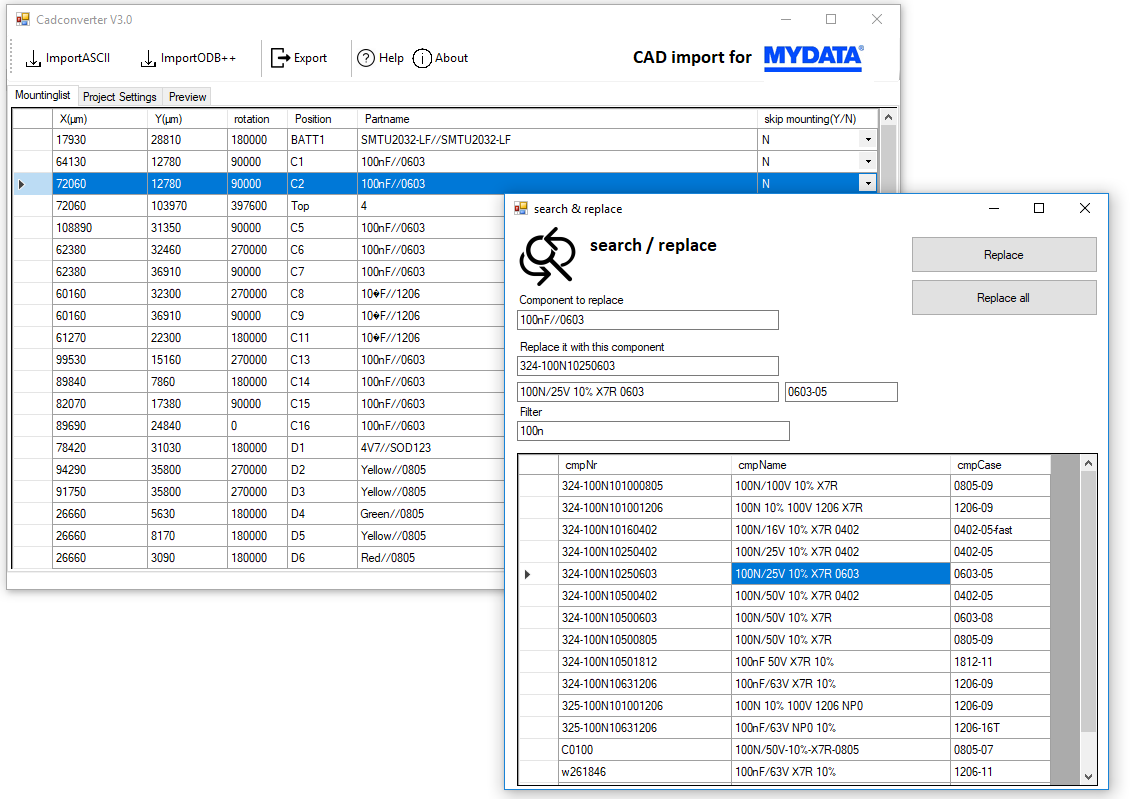This screenshot has height=799, width=1132.
Task: Click X value 108890 in Mountinglist
Action: [x=100, y=228]
